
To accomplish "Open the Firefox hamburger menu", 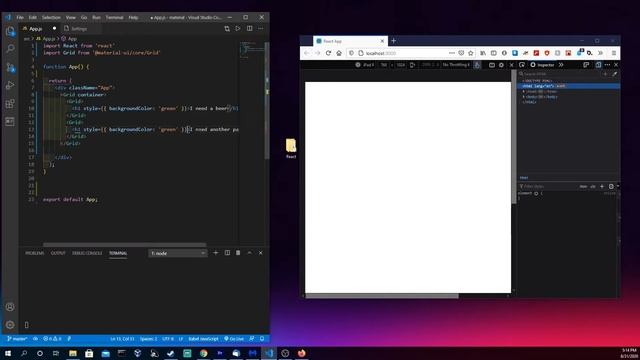I will (613, 53).
